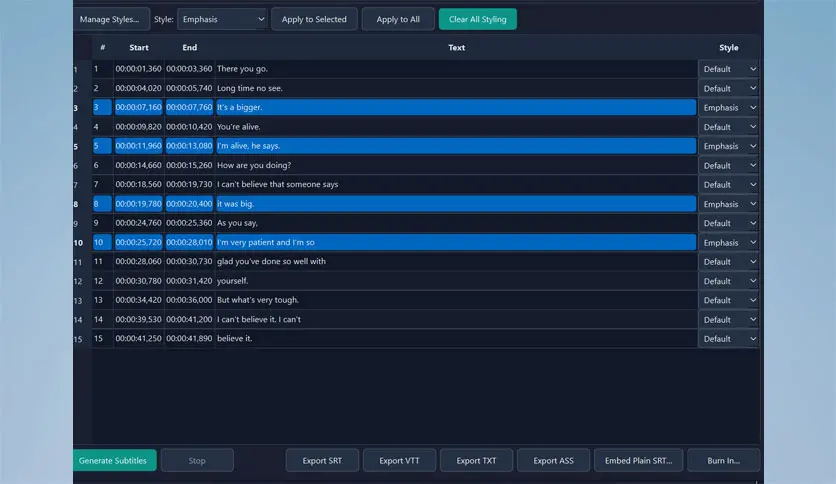Screen dimensions: 836x484
Task: Select the text 'But what's very tough.'
Action: pyautogui.click(x=258, y=300)
